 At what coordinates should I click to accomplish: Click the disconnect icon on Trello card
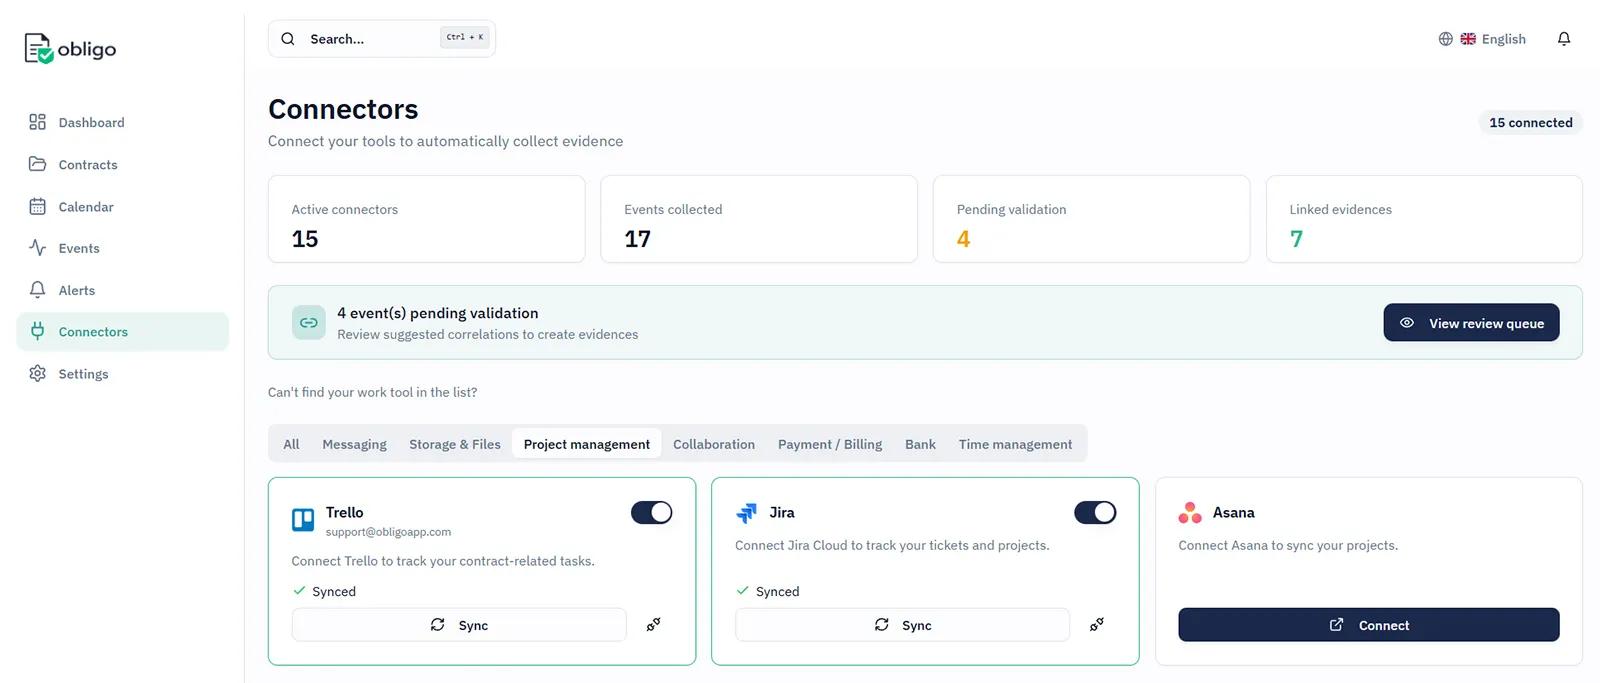point(653,625)
